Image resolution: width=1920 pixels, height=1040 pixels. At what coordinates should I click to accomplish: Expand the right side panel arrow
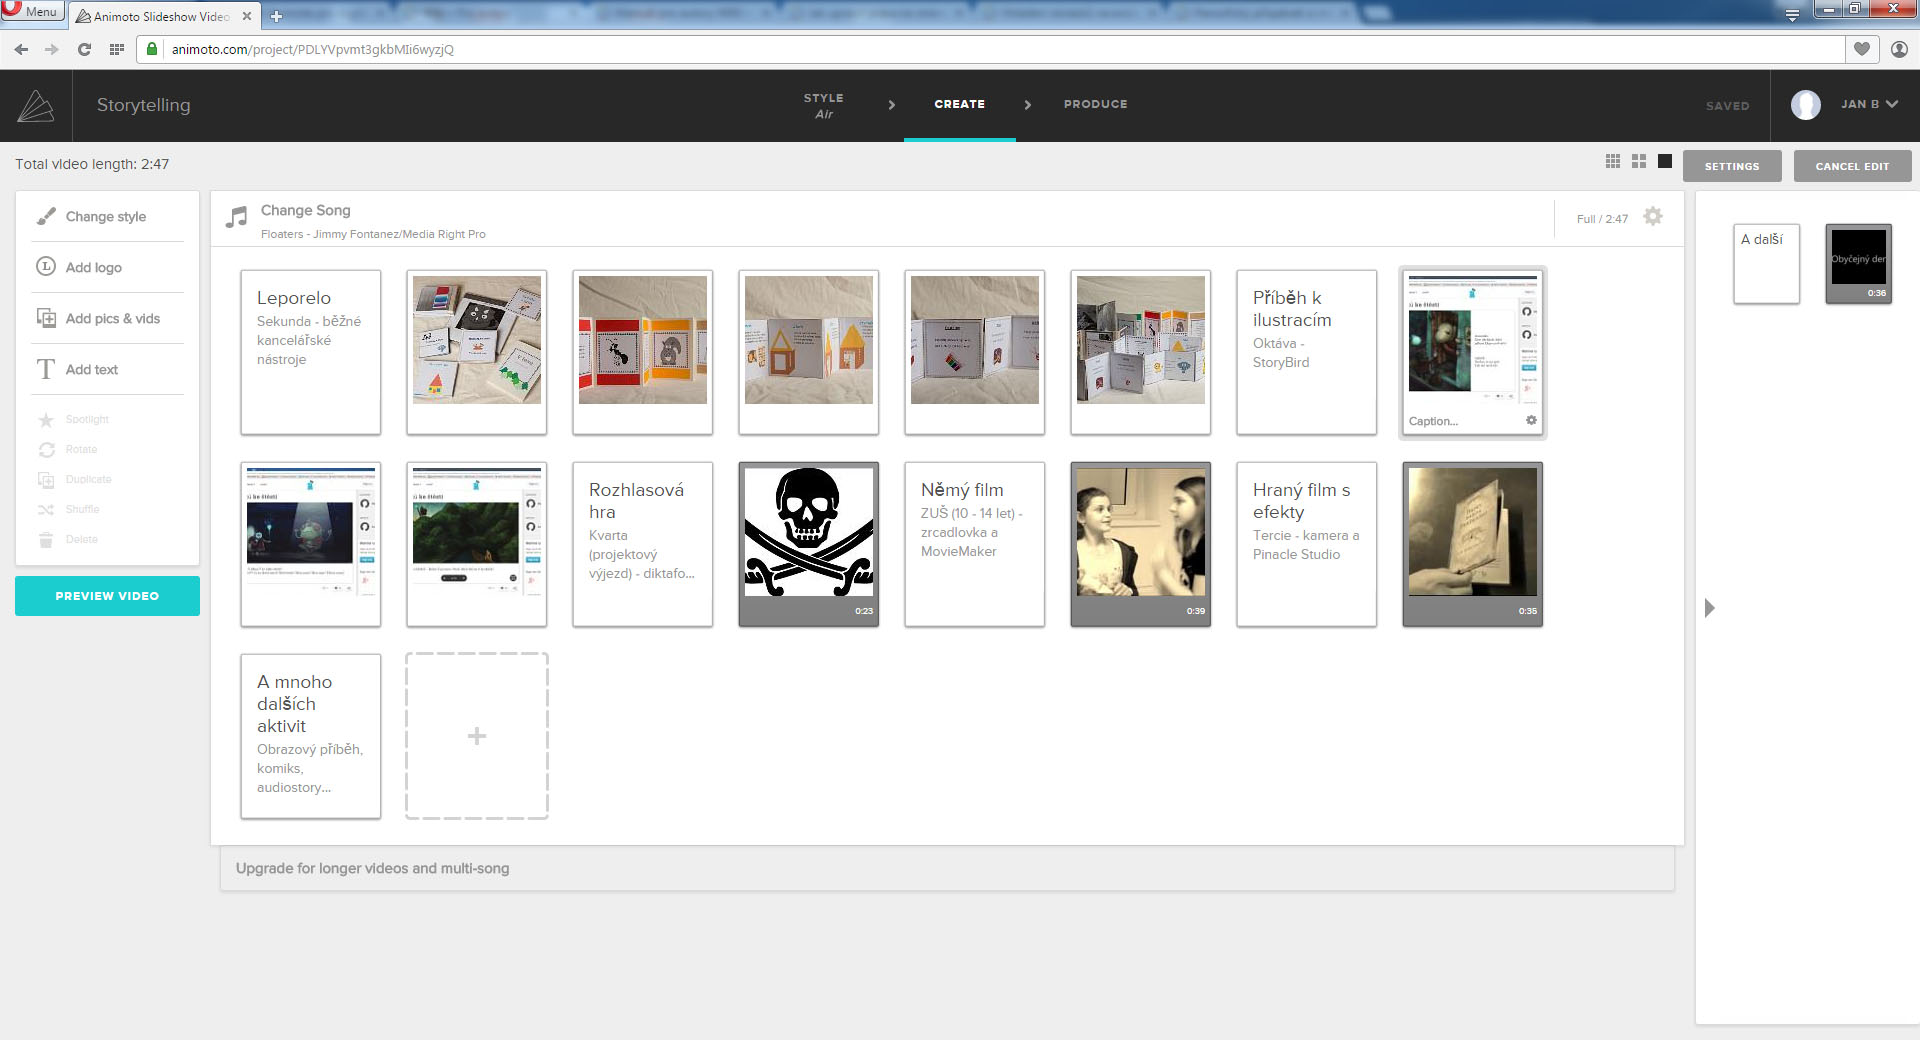[1710, 607]
